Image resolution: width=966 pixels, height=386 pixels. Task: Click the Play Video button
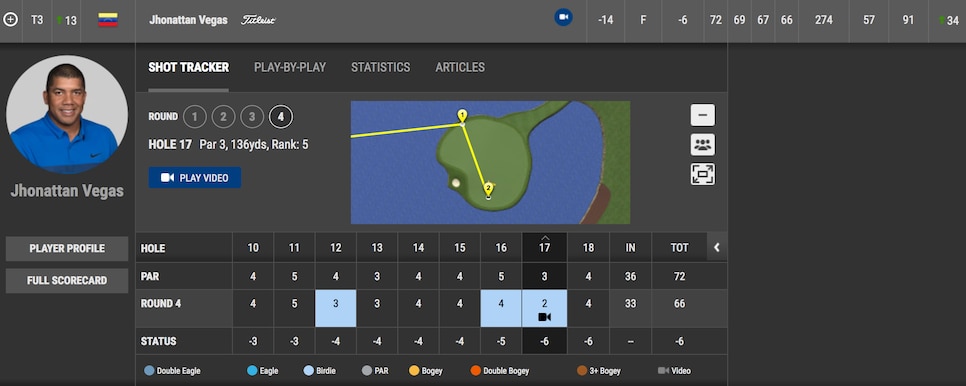click(195, 177)
